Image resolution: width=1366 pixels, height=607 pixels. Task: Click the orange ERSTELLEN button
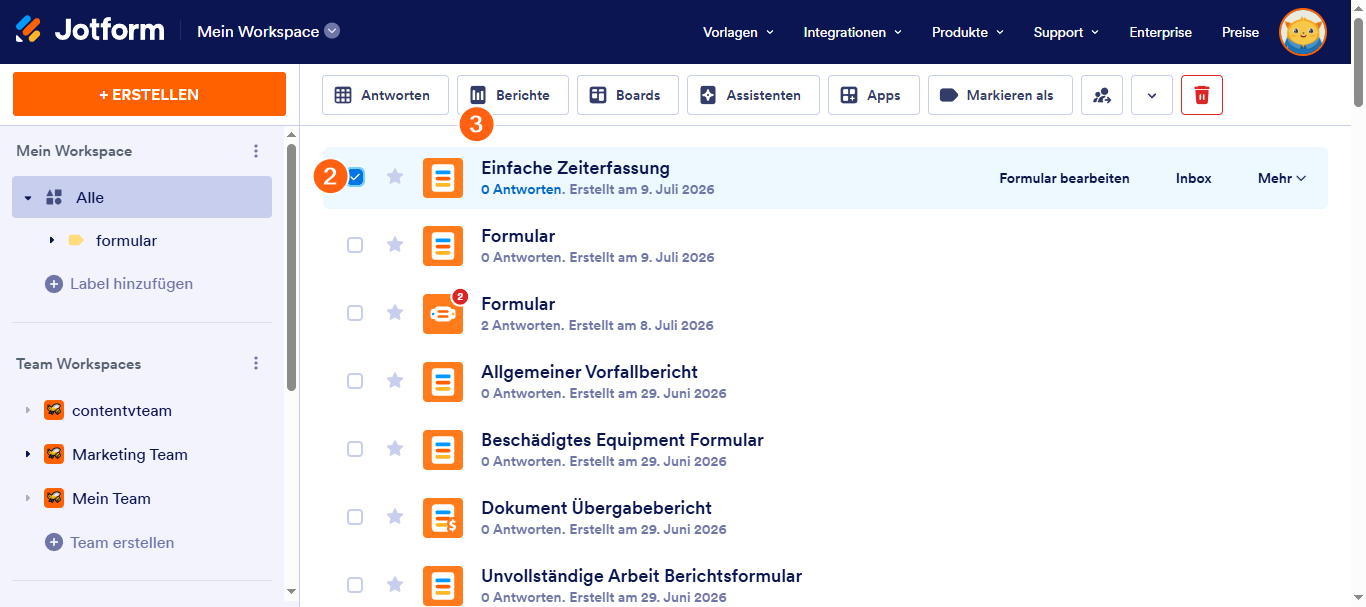click(149, 95)
